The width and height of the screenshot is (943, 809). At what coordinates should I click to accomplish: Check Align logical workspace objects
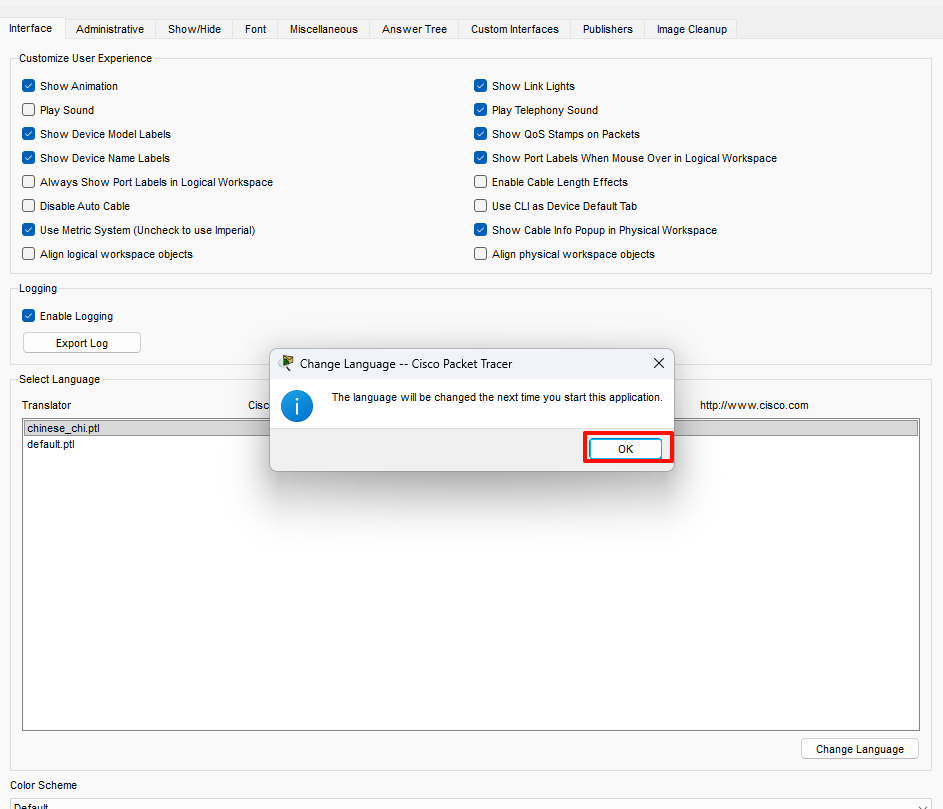pos(28,254)
